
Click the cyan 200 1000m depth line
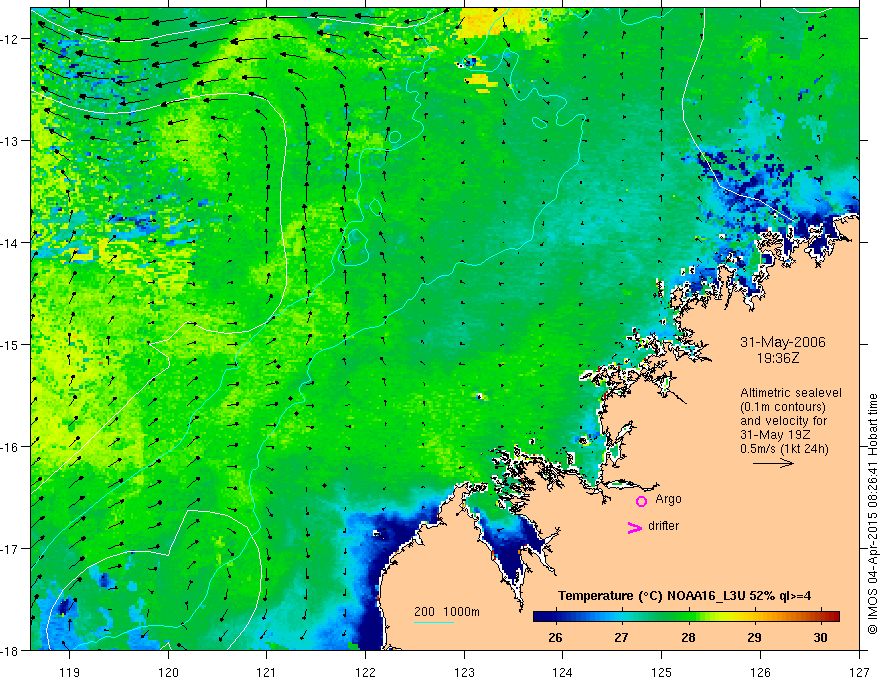pos(434,622)
